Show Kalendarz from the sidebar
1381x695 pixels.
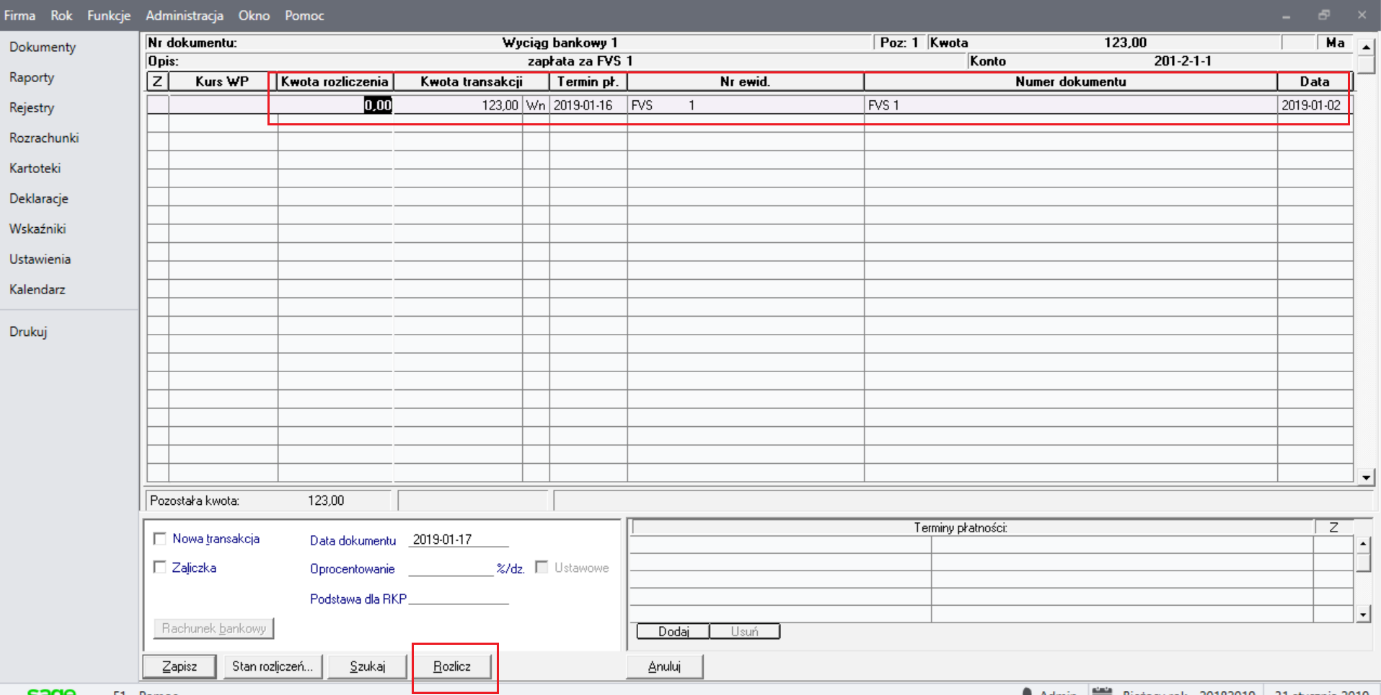(37, 289)
